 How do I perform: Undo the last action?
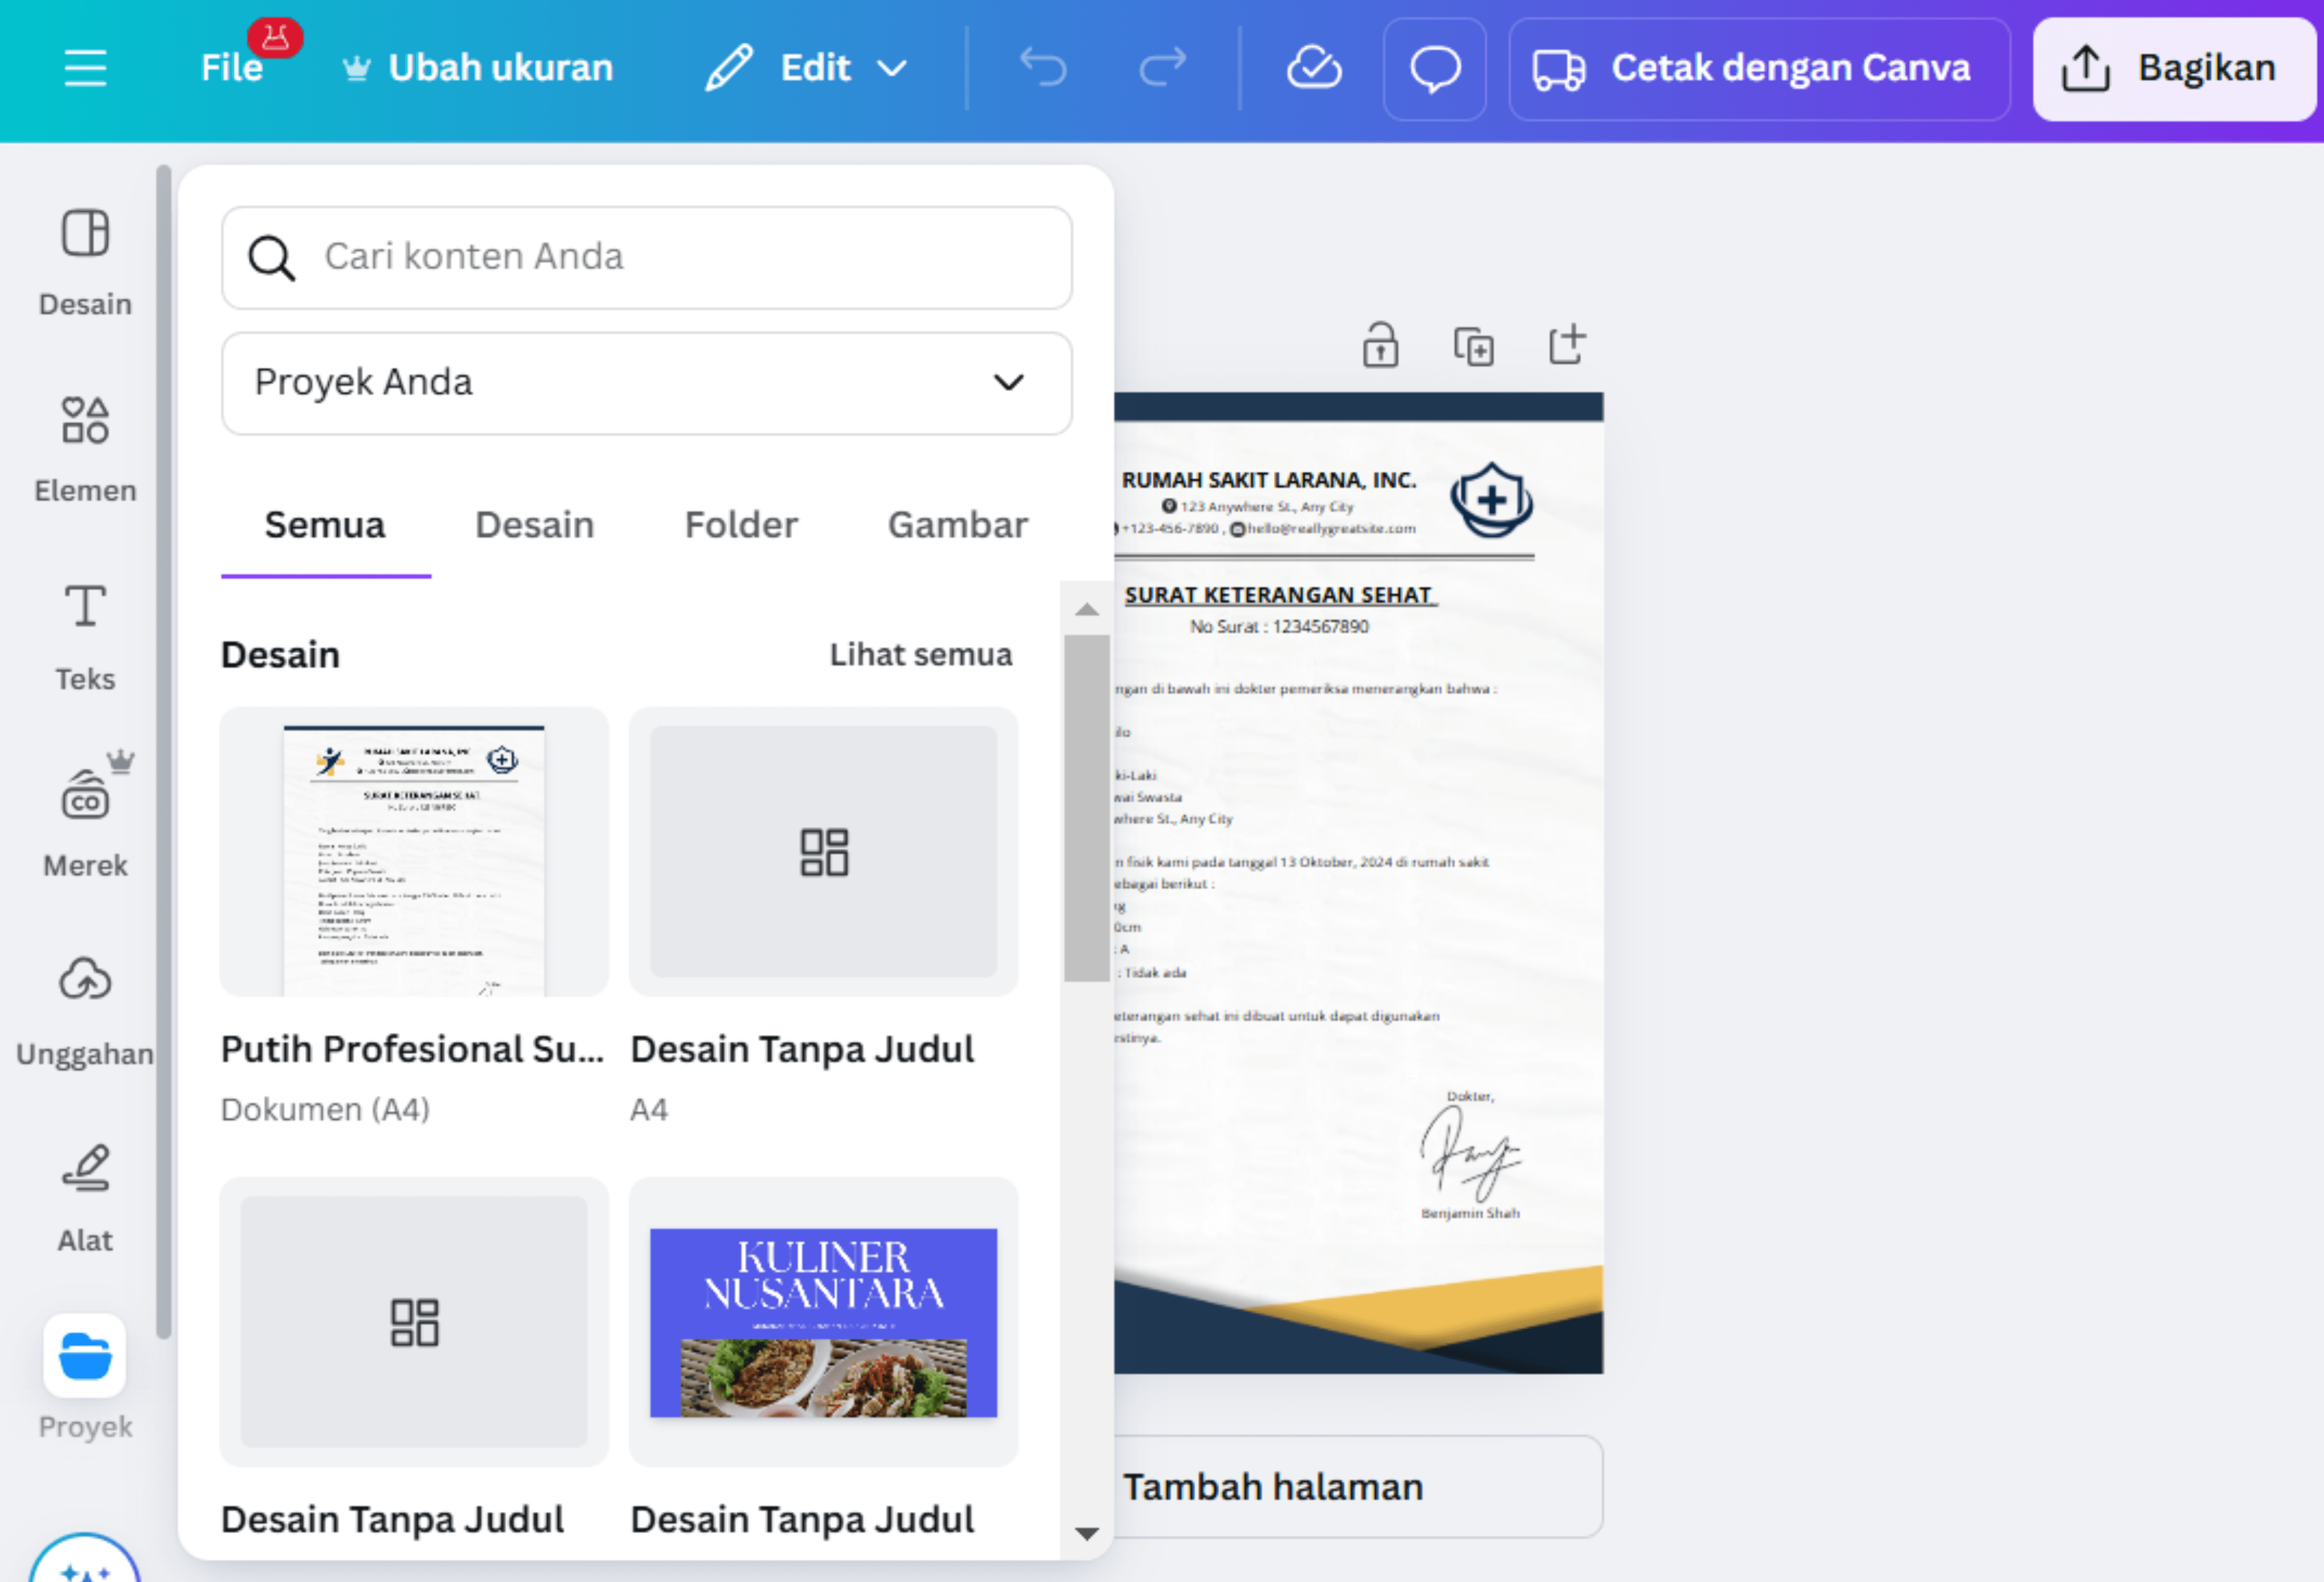click(x=1044, y=68)
